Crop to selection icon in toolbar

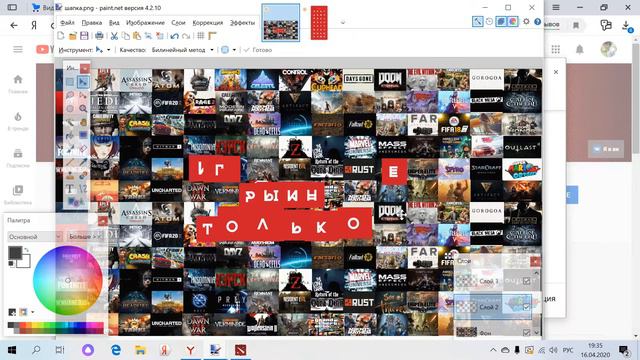[x=148, y=36]
